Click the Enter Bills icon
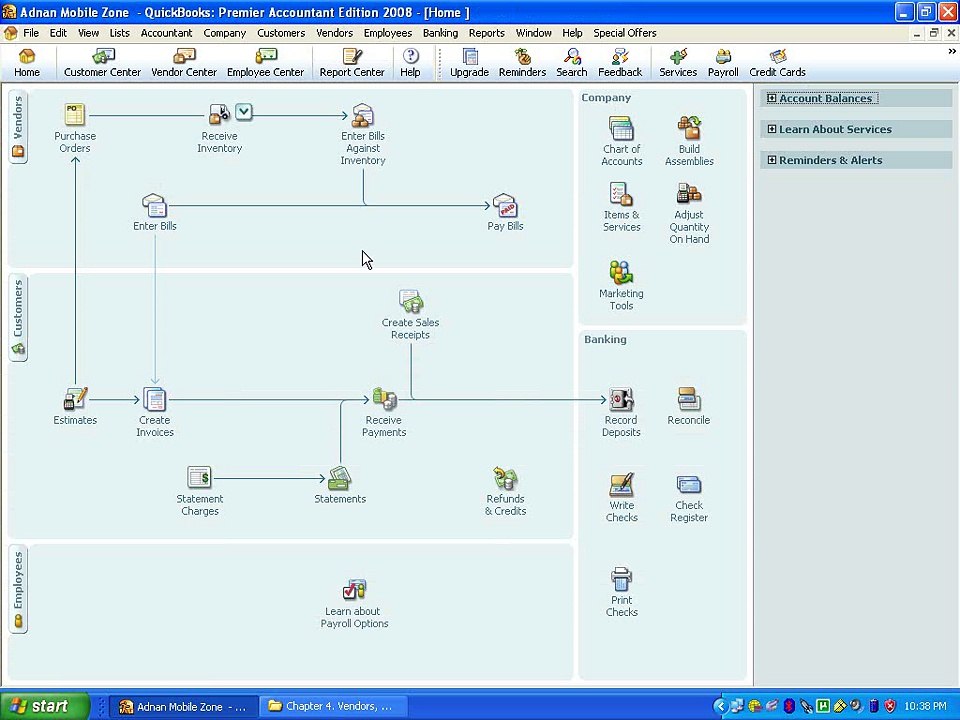 click(154, 206)
